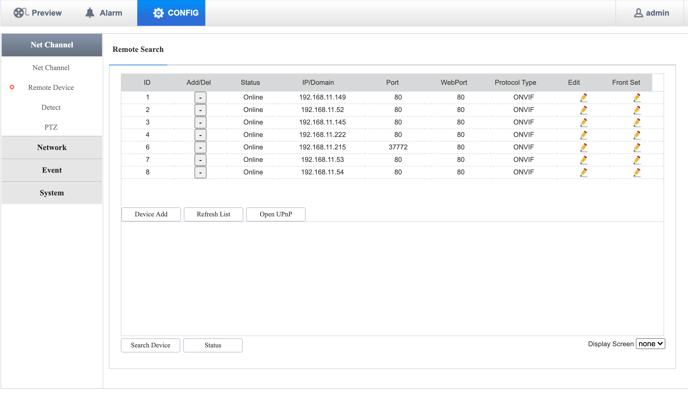Click Refresh List
The width and height of the screenshot is (688, 397).
pos(213,214)
